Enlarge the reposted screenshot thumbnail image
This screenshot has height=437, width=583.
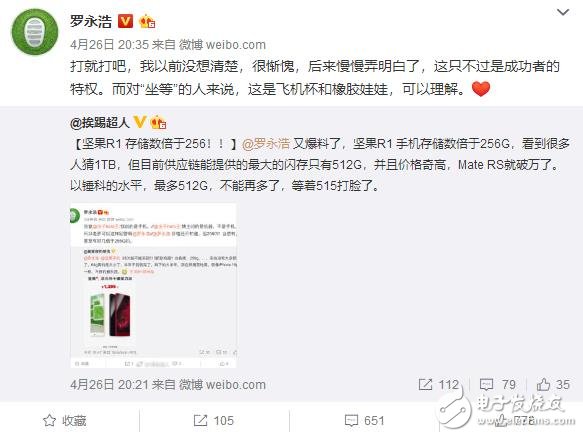point(153,286)
